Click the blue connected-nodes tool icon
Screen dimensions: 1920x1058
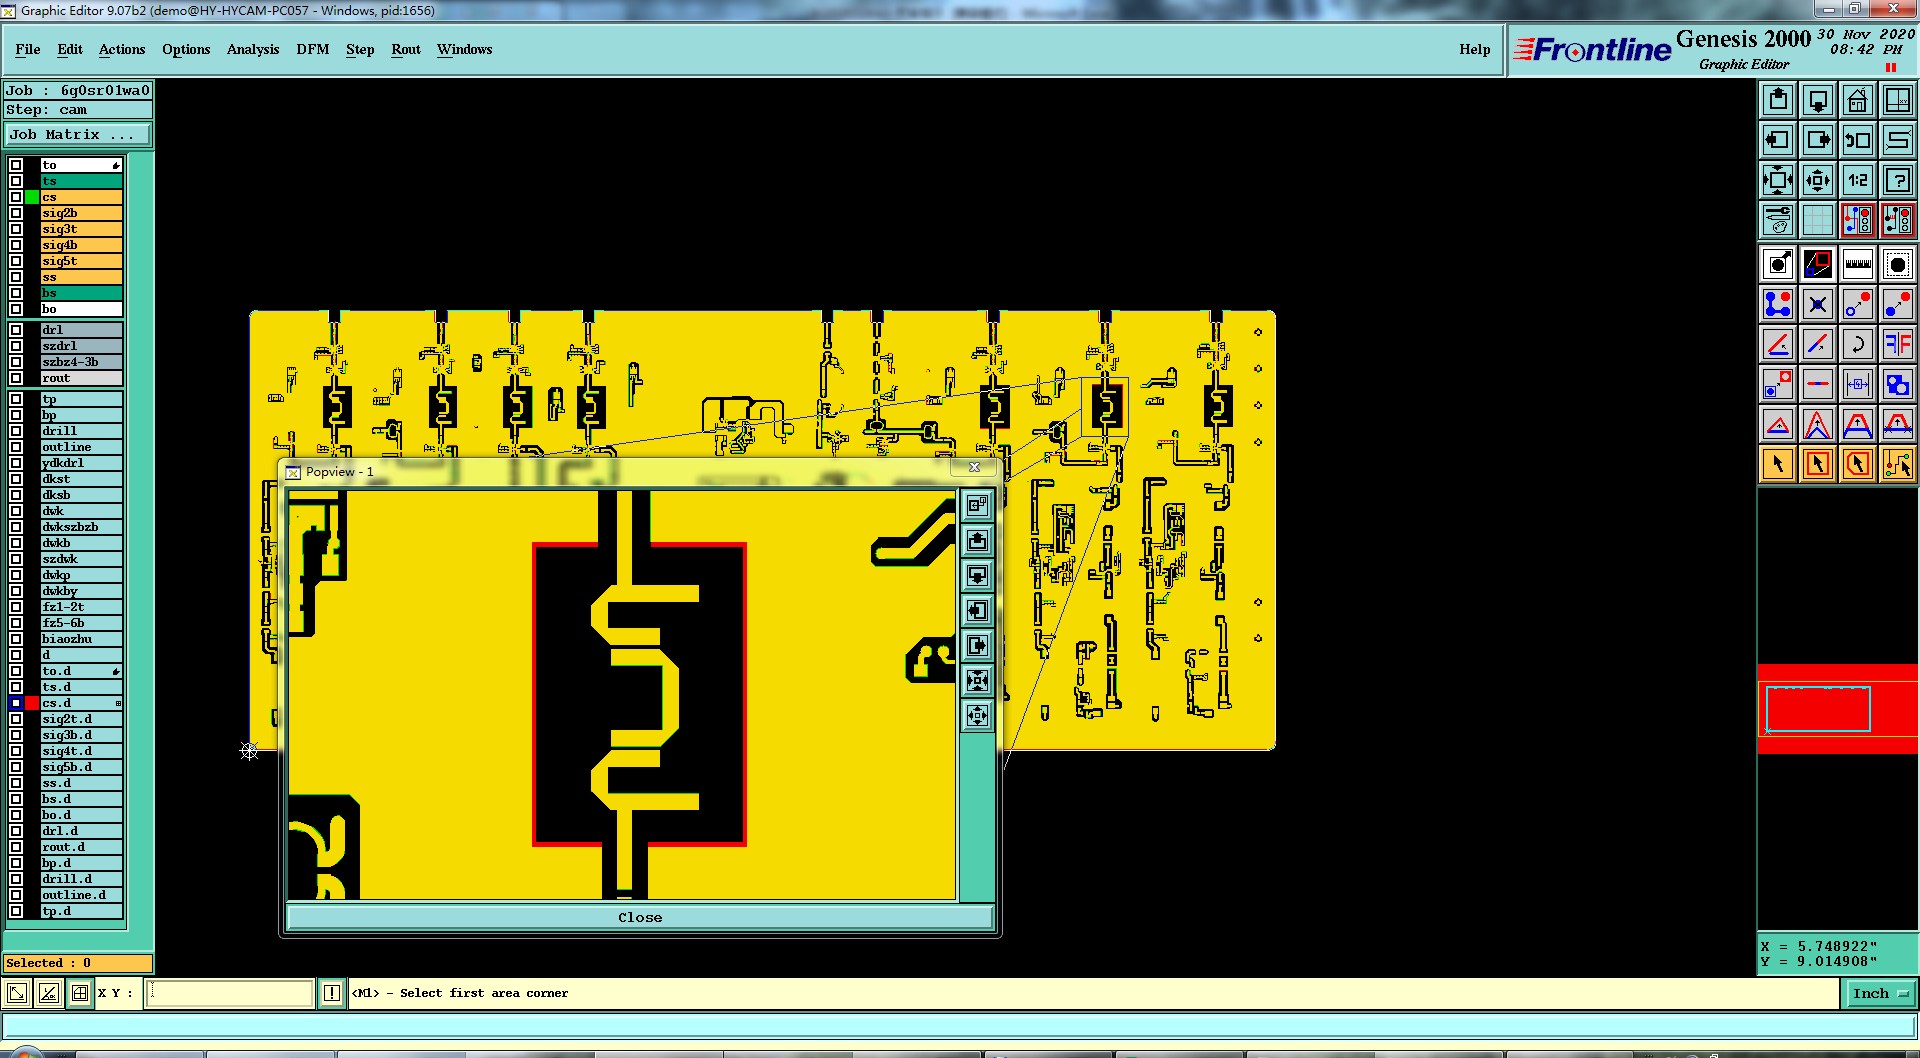point(1778,304)
